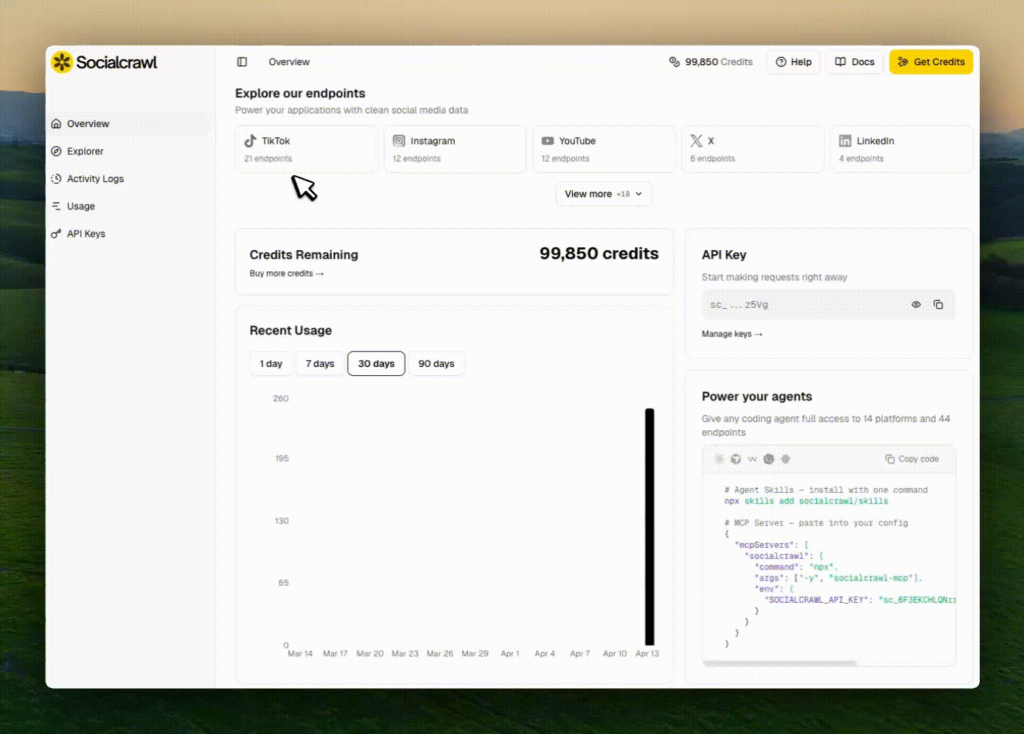Click the LinkedIn endpoint icon
1024x734 pixels.
[846, 141]
